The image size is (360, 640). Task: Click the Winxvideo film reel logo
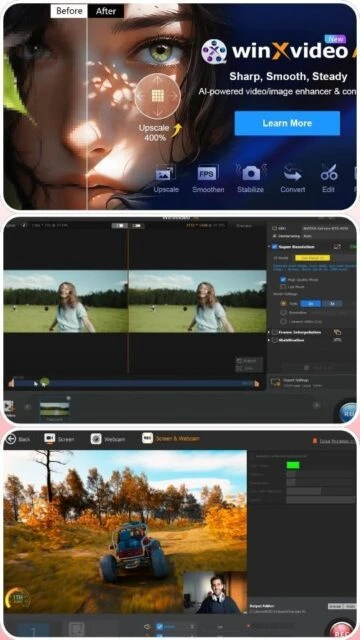[214, 52]
